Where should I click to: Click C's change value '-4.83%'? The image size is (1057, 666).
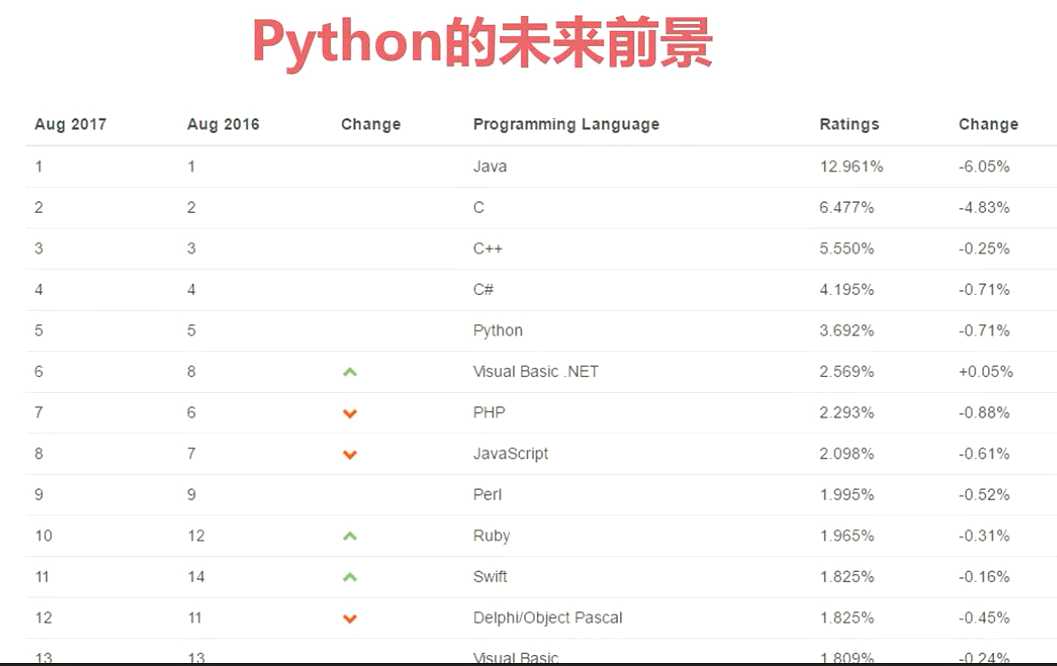984,208
